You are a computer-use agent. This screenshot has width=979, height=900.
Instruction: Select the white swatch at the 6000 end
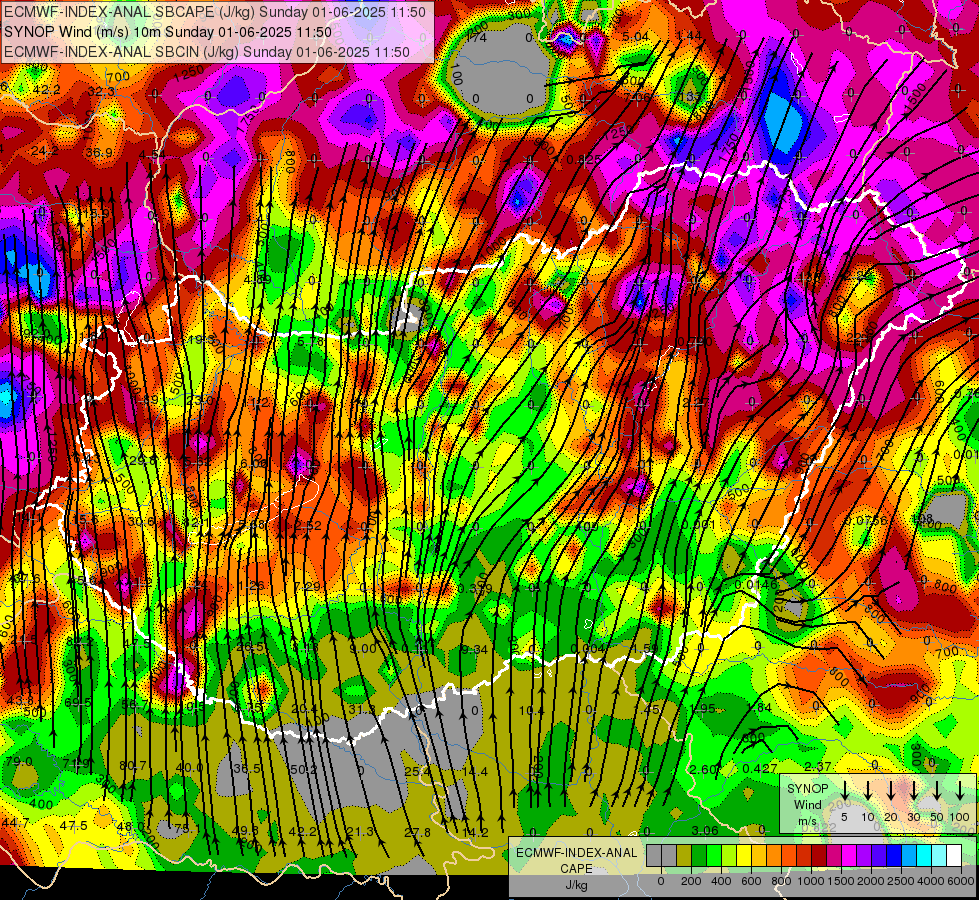pyautogui.click(x=953, y=855)
